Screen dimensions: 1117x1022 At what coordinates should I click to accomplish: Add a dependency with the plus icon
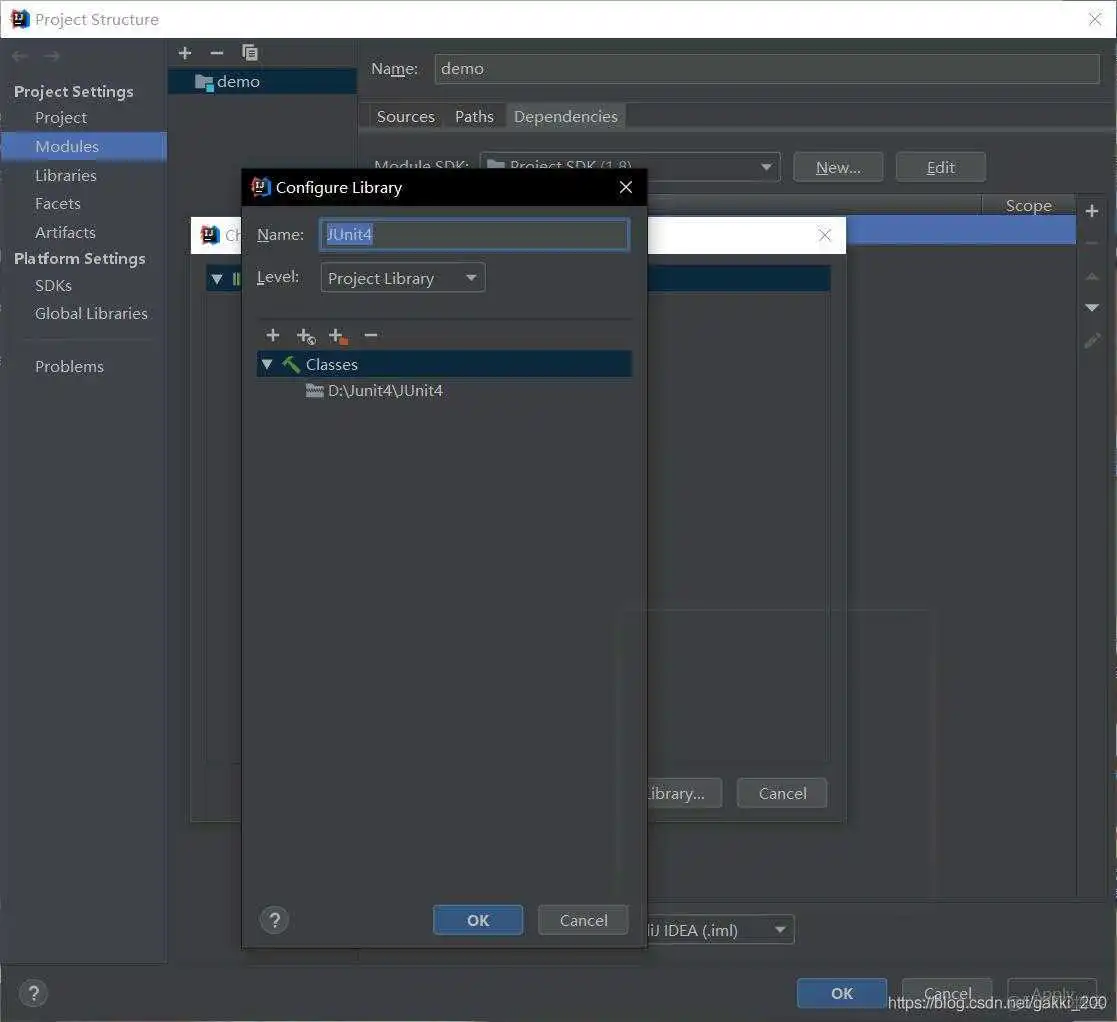coord(1092,210)
